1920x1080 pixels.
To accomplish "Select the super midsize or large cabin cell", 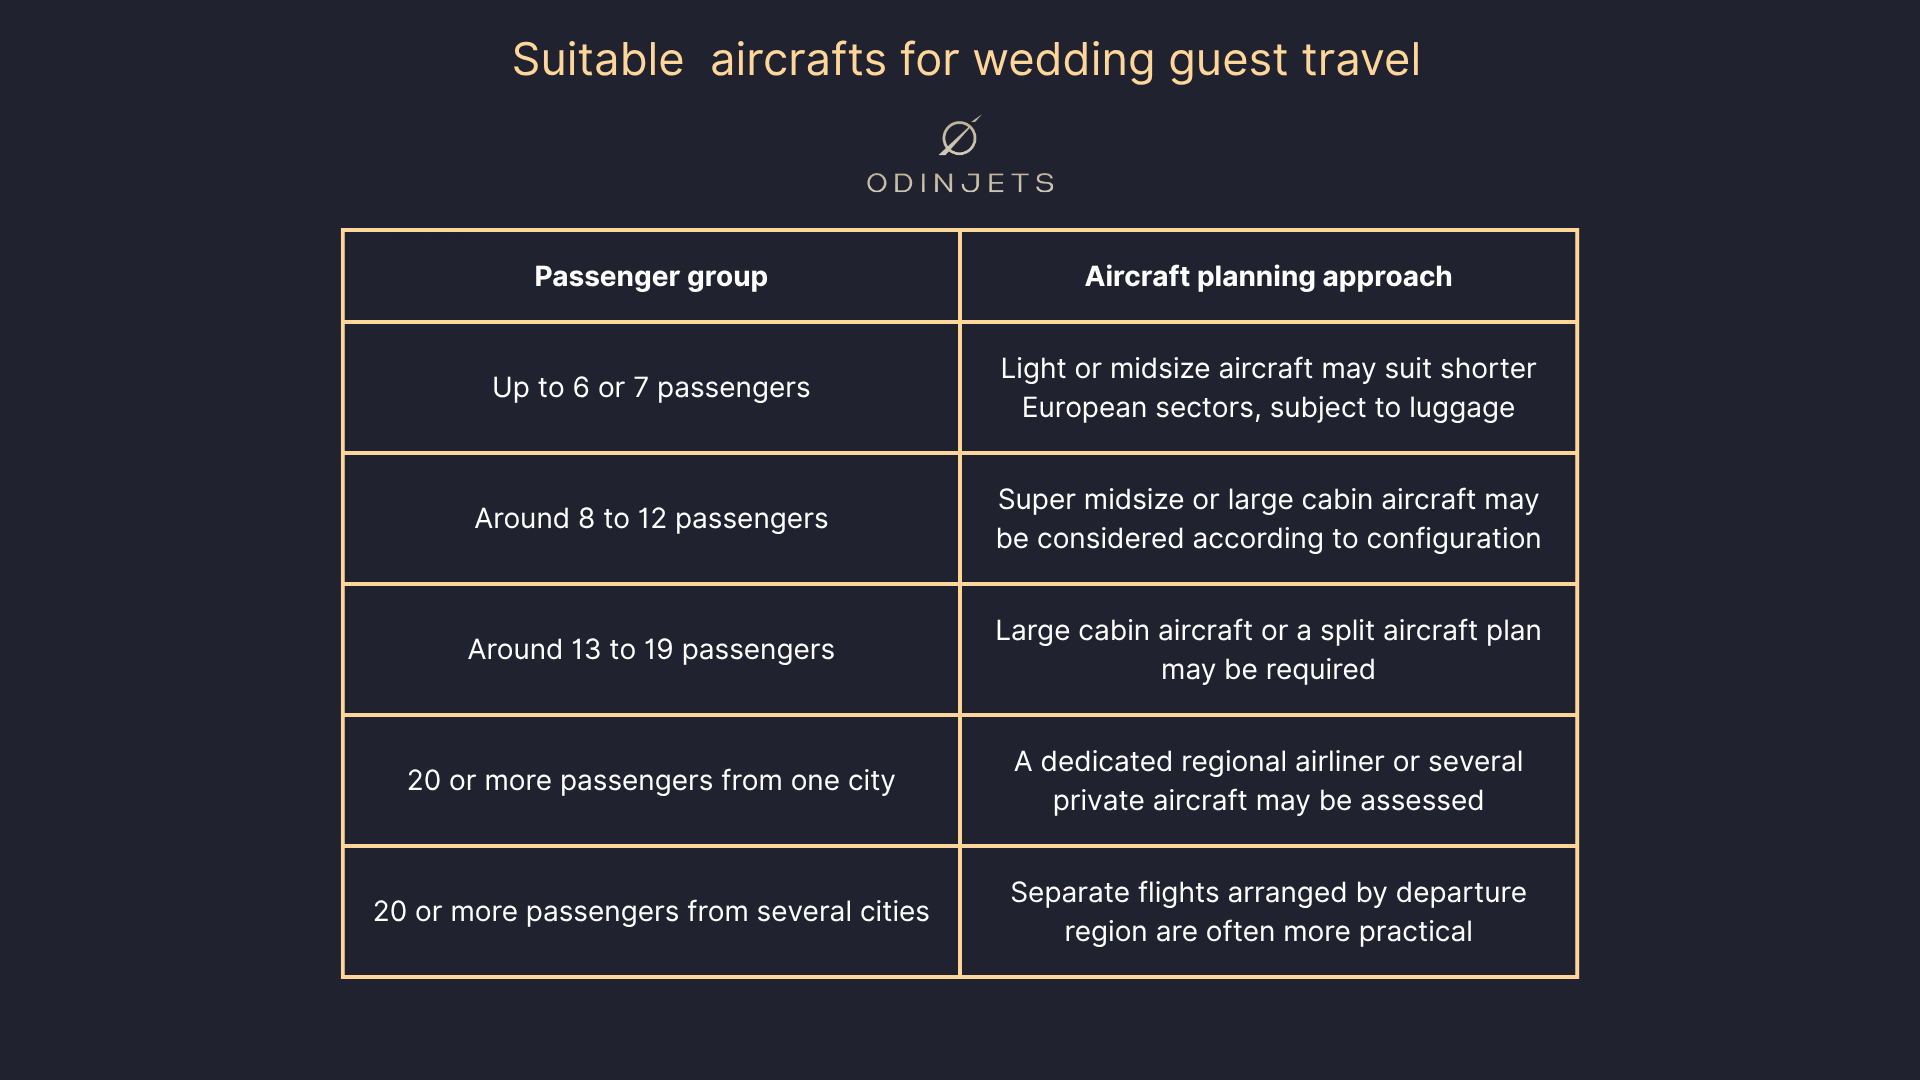I will click(1268, 519).
